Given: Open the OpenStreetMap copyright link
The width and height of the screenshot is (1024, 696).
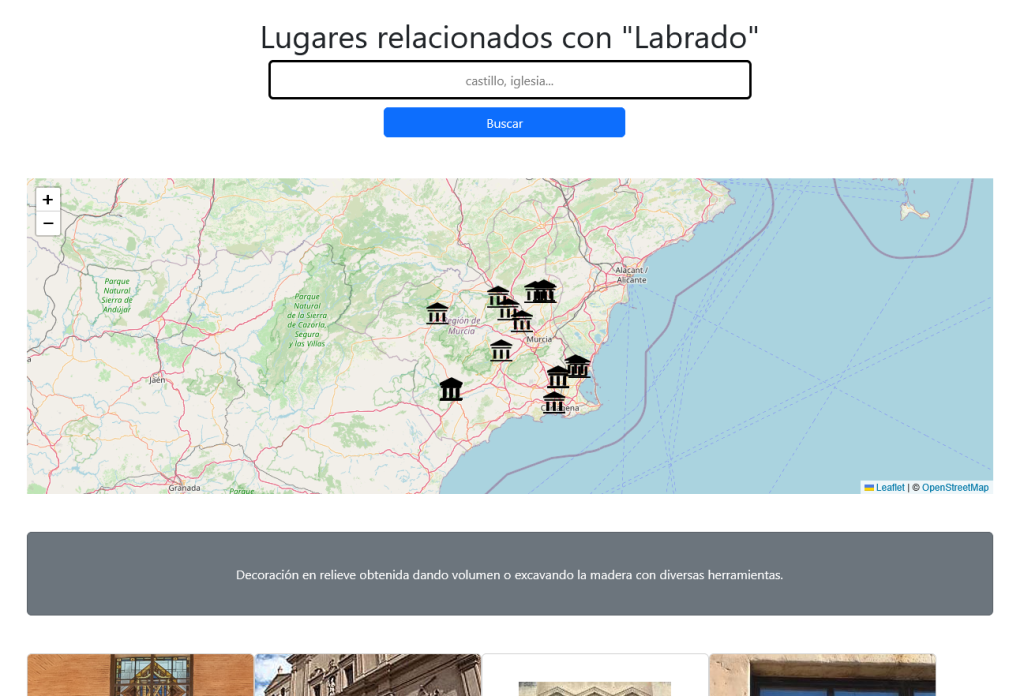Looking at the screenshot, I should pyautogui.click(x=955, y=488).
